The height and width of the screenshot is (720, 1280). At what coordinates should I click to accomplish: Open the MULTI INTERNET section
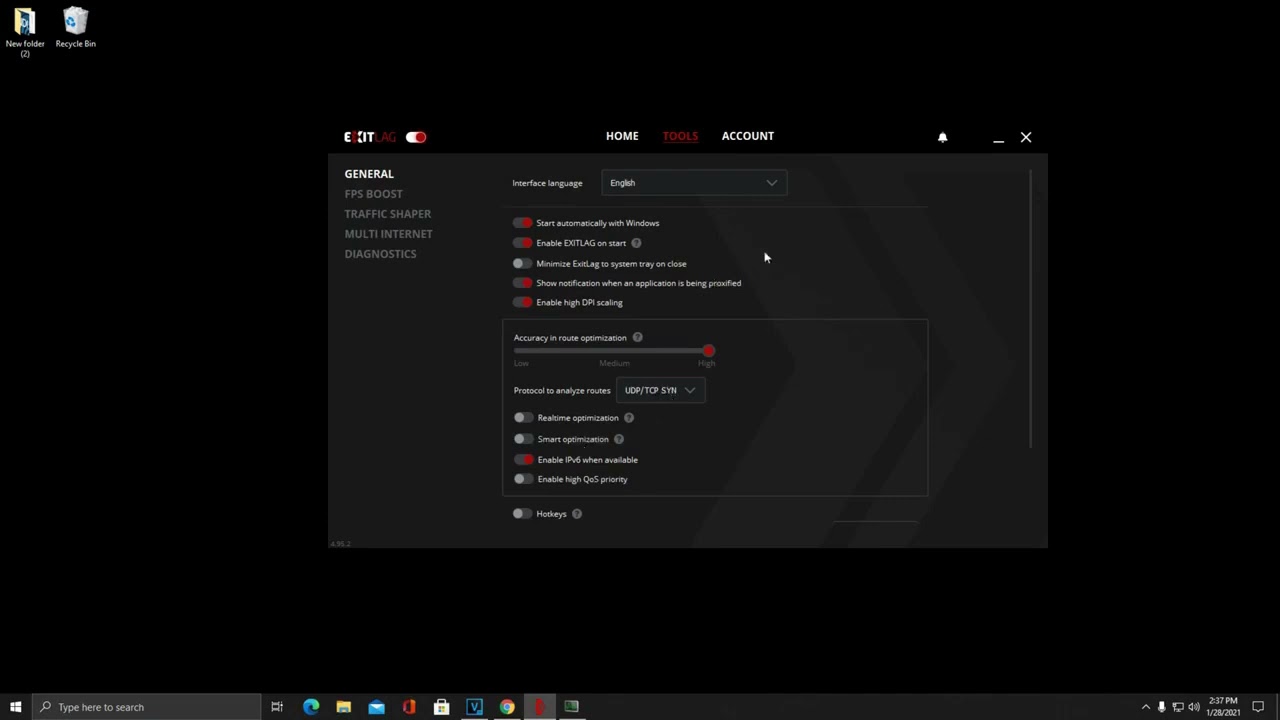click(x=389, y=234)
